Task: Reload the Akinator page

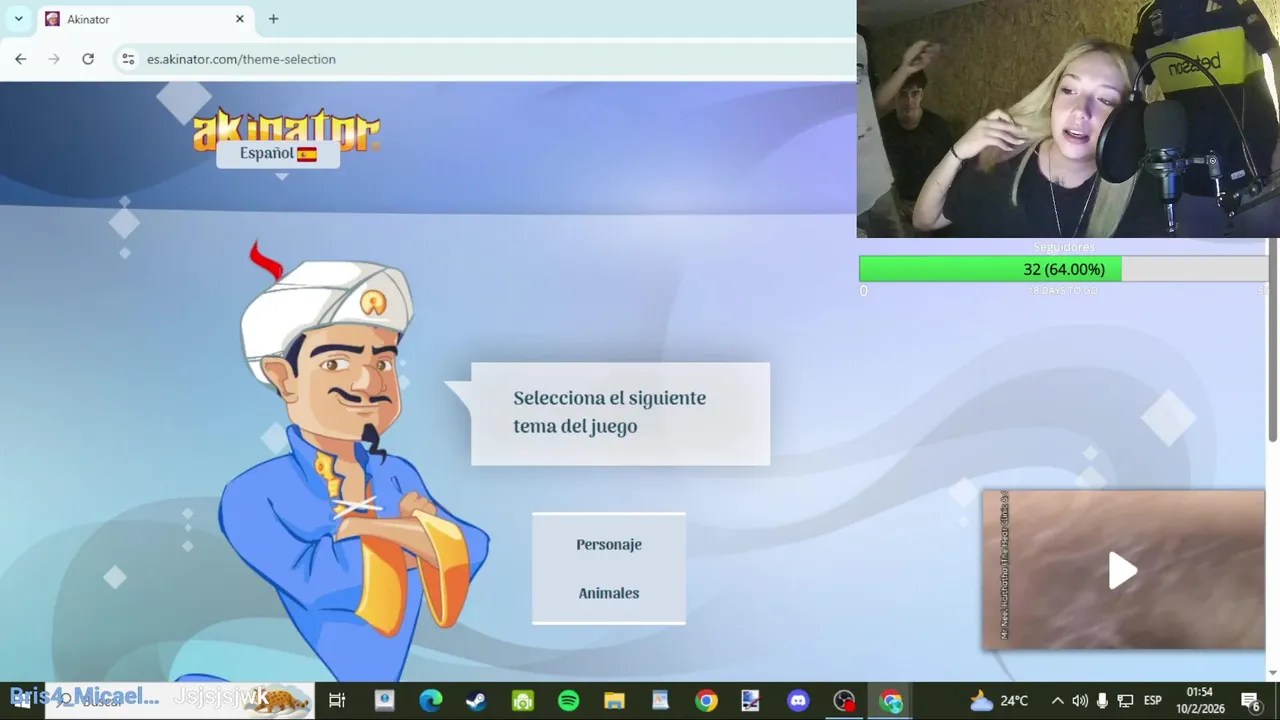Action: [x=88, y=59]
